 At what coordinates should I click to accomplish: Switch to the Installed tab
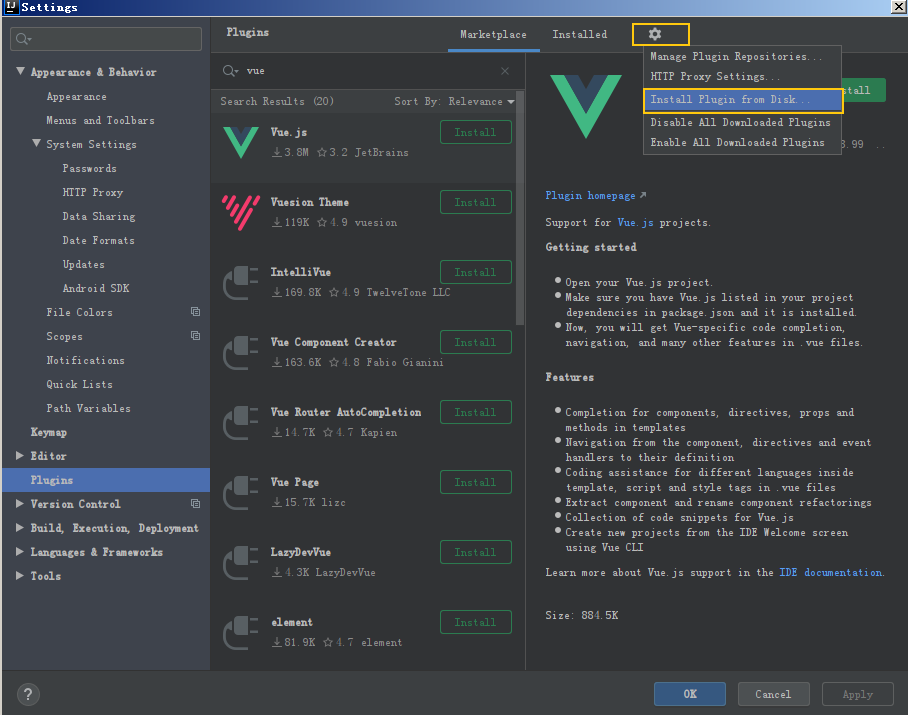pos(580,35)
